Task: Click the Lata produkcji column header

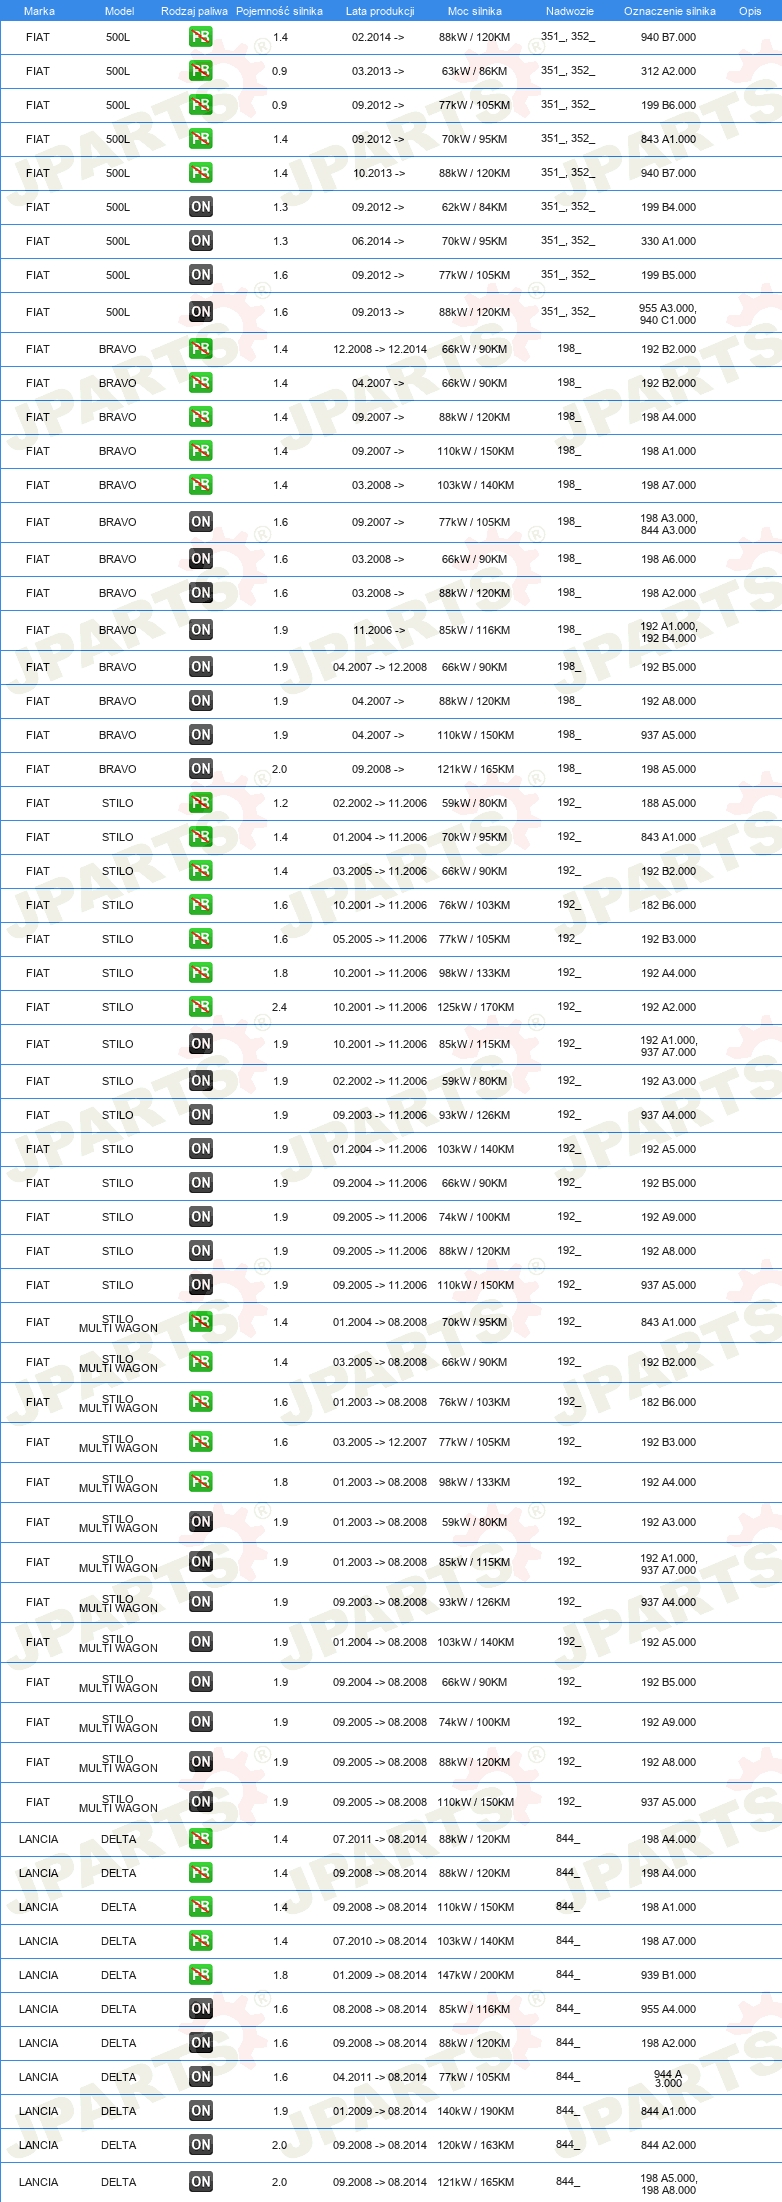Action: click(380, 11)
